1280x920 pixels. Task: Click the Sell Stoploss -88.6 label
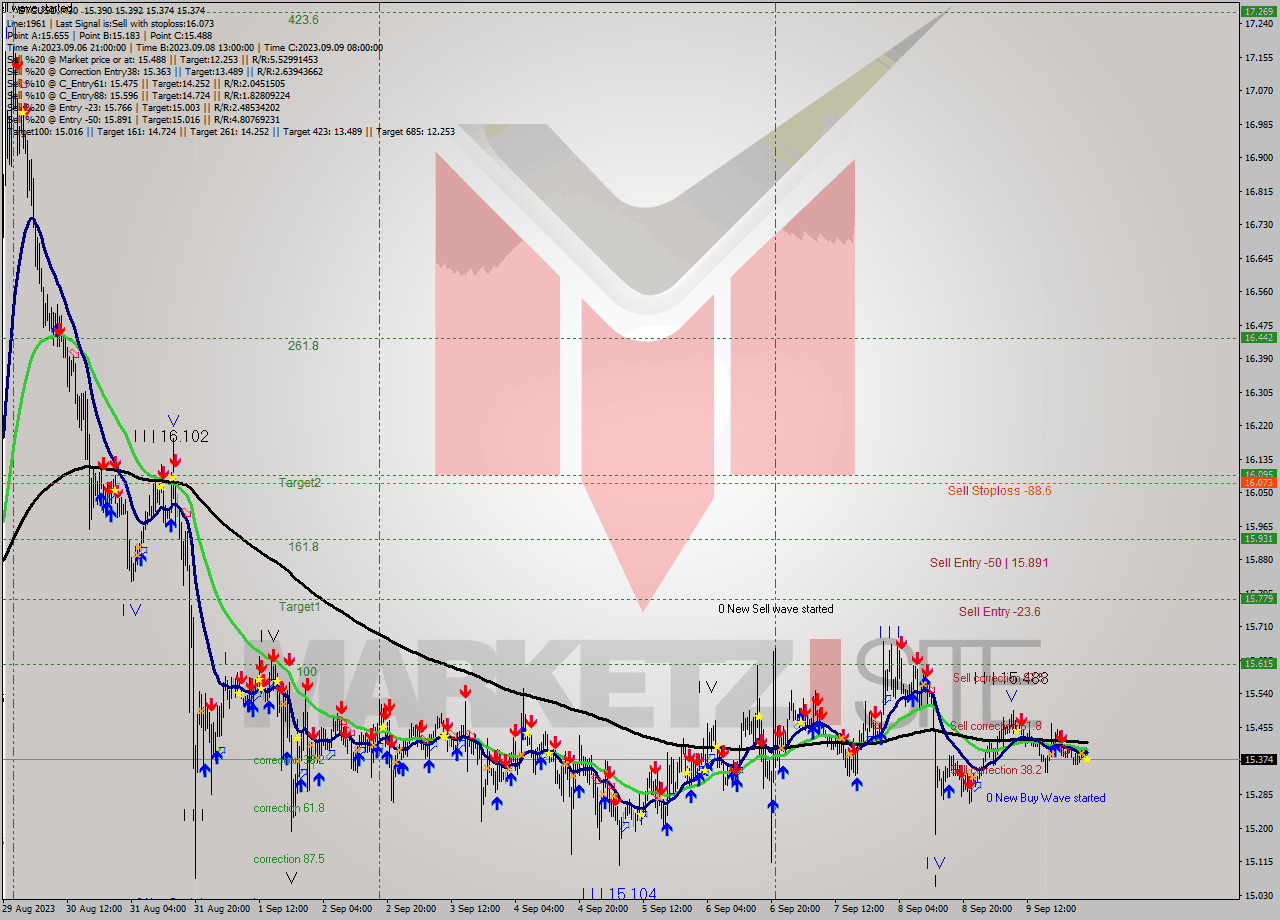click(1000, 491)
